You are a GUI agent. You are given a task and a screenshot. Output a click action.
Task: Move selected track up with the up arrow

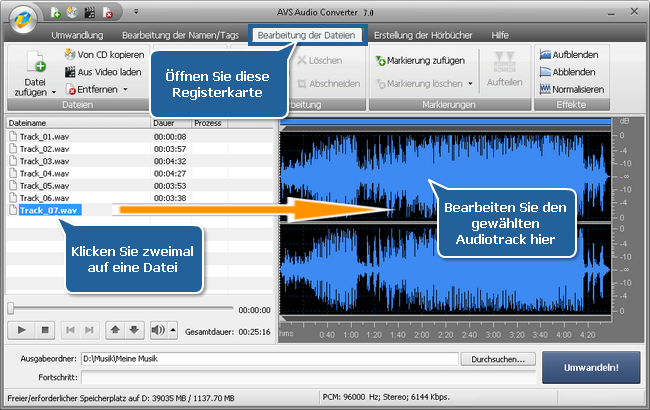(x=116, y=329)
